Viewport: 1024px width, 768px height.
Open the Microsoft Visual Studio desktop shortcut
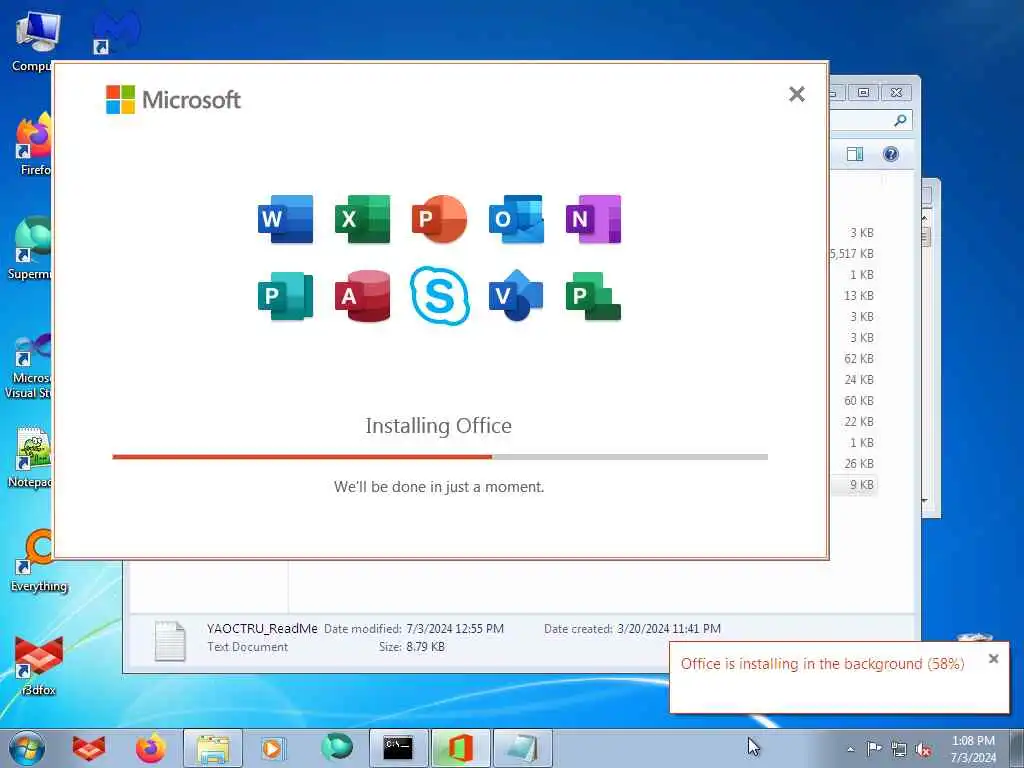pyautogui.click(x=29, y=366)
